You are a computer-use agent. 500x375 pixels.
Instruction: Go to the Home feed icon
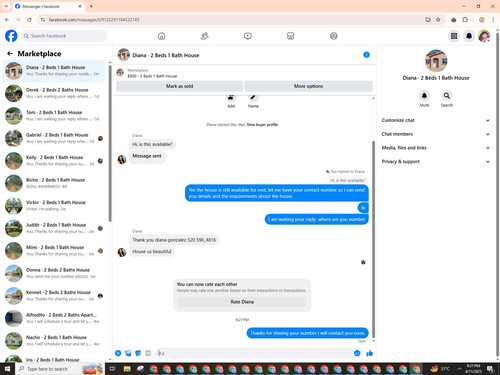[161, 36]
